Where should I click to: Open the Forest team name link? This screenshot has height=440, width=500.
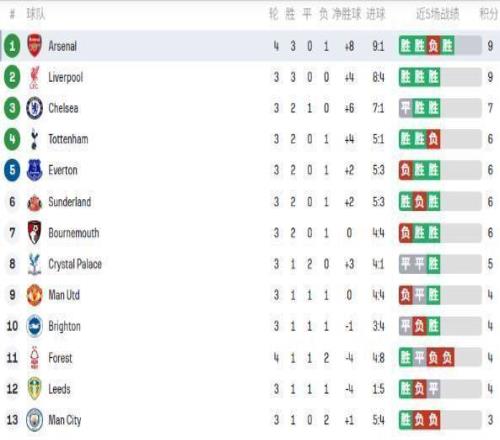click(x=60, y=358)
